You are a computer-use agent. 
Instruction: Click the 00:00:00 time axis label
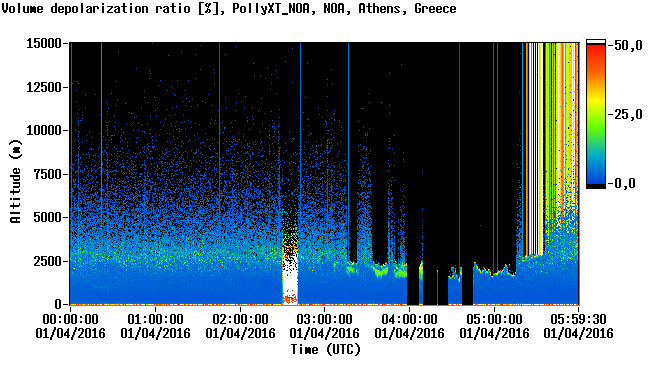pyautogui.click(x=70, y=319)
